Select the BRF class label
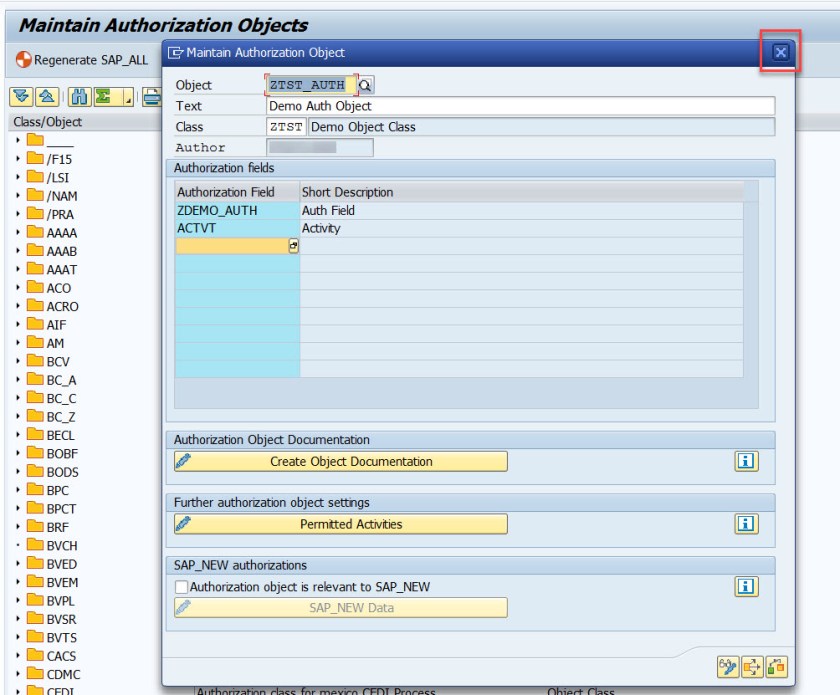Screen dimensions: 840x695 (x=57, y=527)
